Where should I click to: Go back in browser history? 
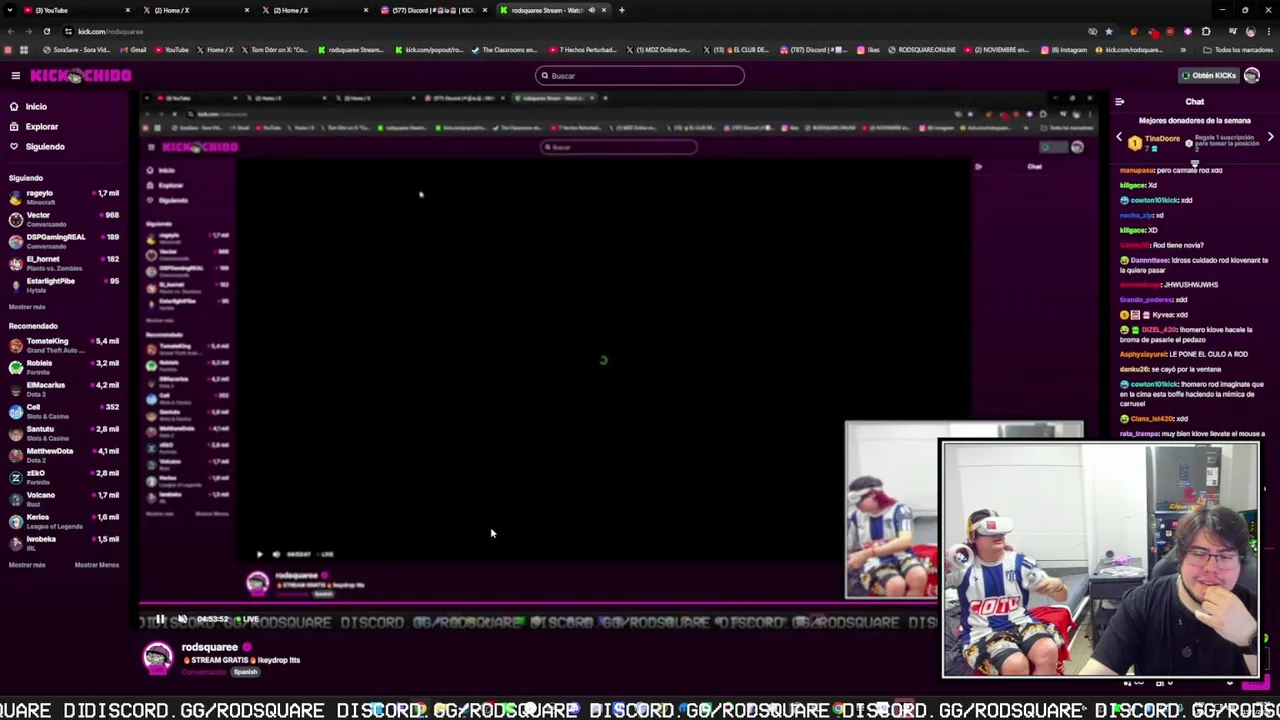pos(10,31)
